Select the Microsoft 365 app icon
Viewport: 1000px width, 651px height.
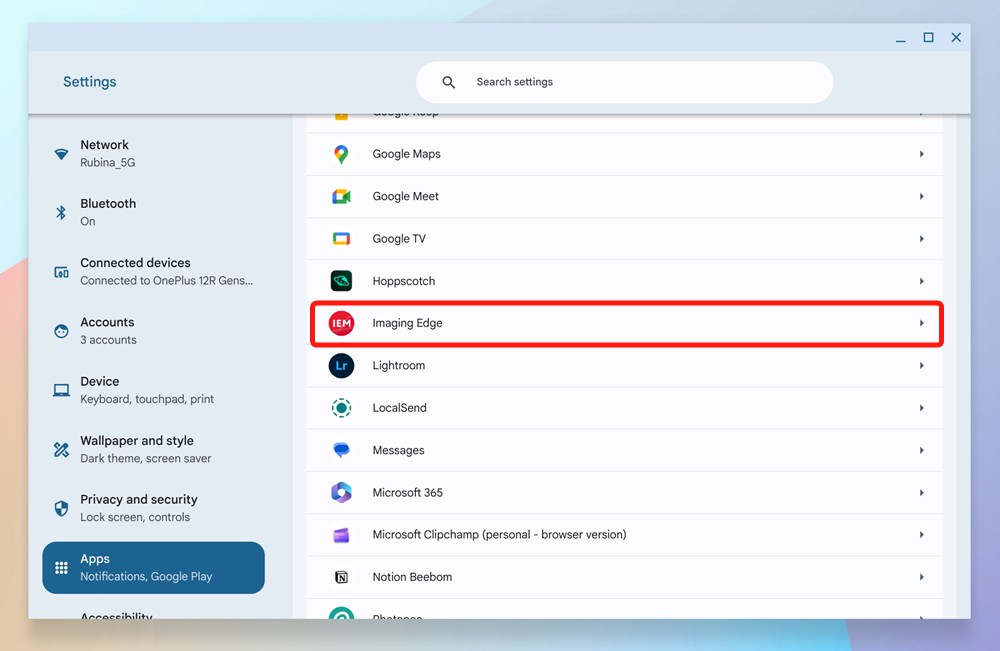point(341,492)
